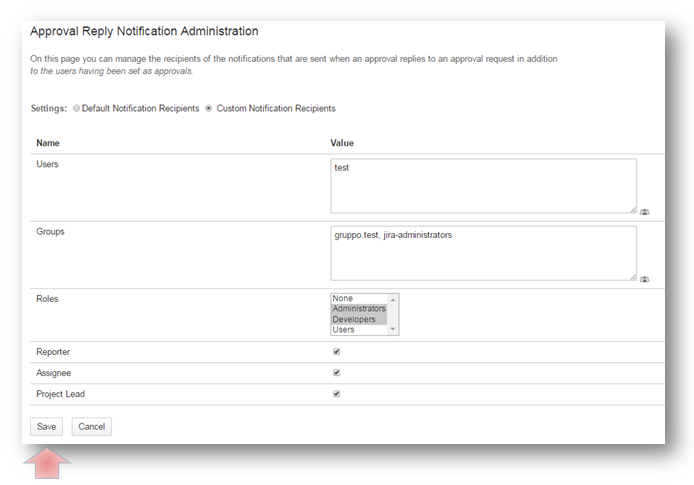This screenshot has width=694, height=485.
Task: Click Roles list scroll up arrow
Action: point(393,299)
